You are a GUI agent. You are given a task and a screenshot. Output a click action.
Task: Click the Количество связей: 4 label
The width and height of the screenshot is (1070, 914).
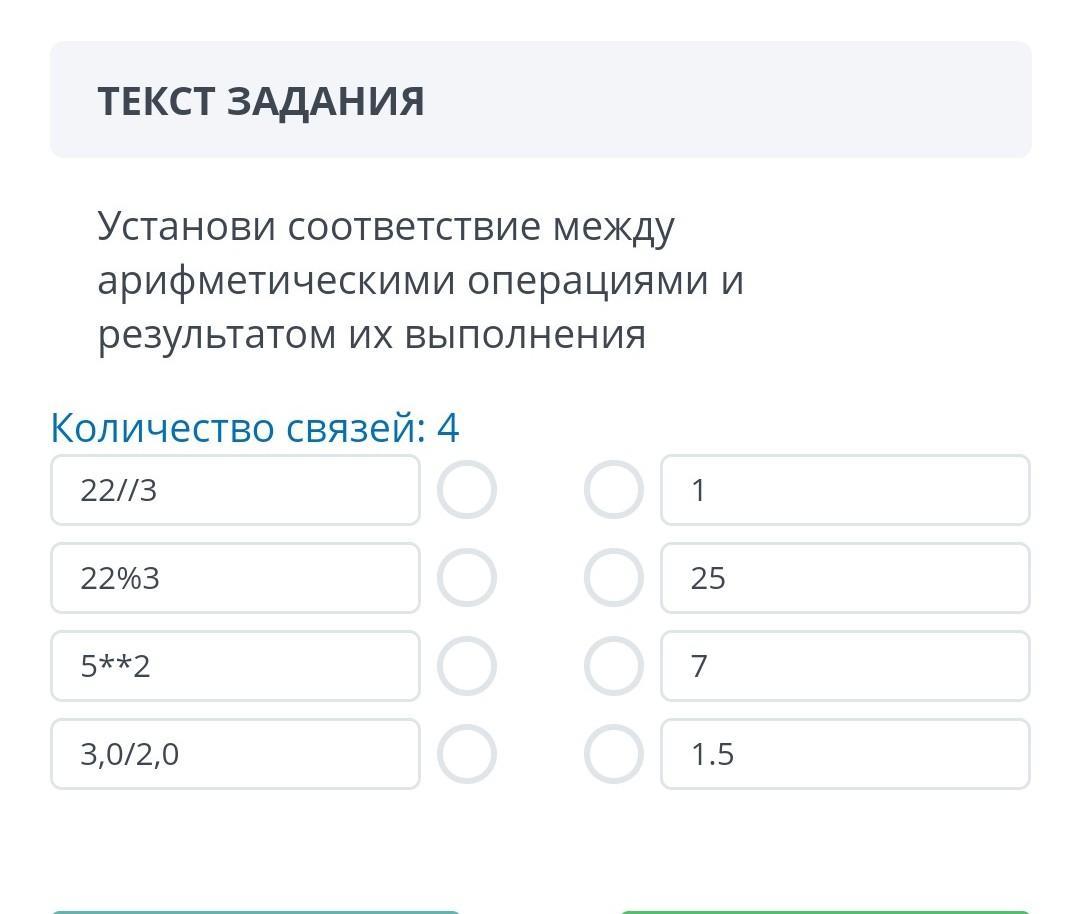click(255, 428)
